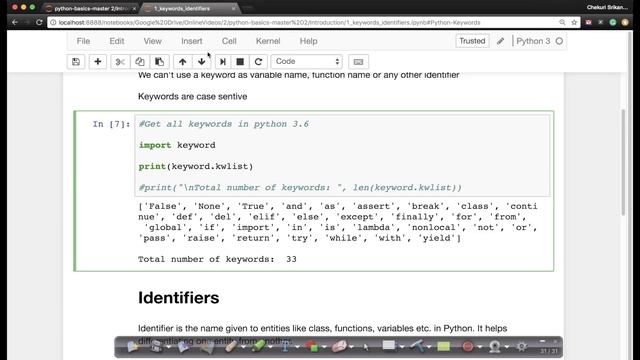The image size is (640, 360).
Task: Click the Chekuri Srikan profile name
Action: coord(607,7)
